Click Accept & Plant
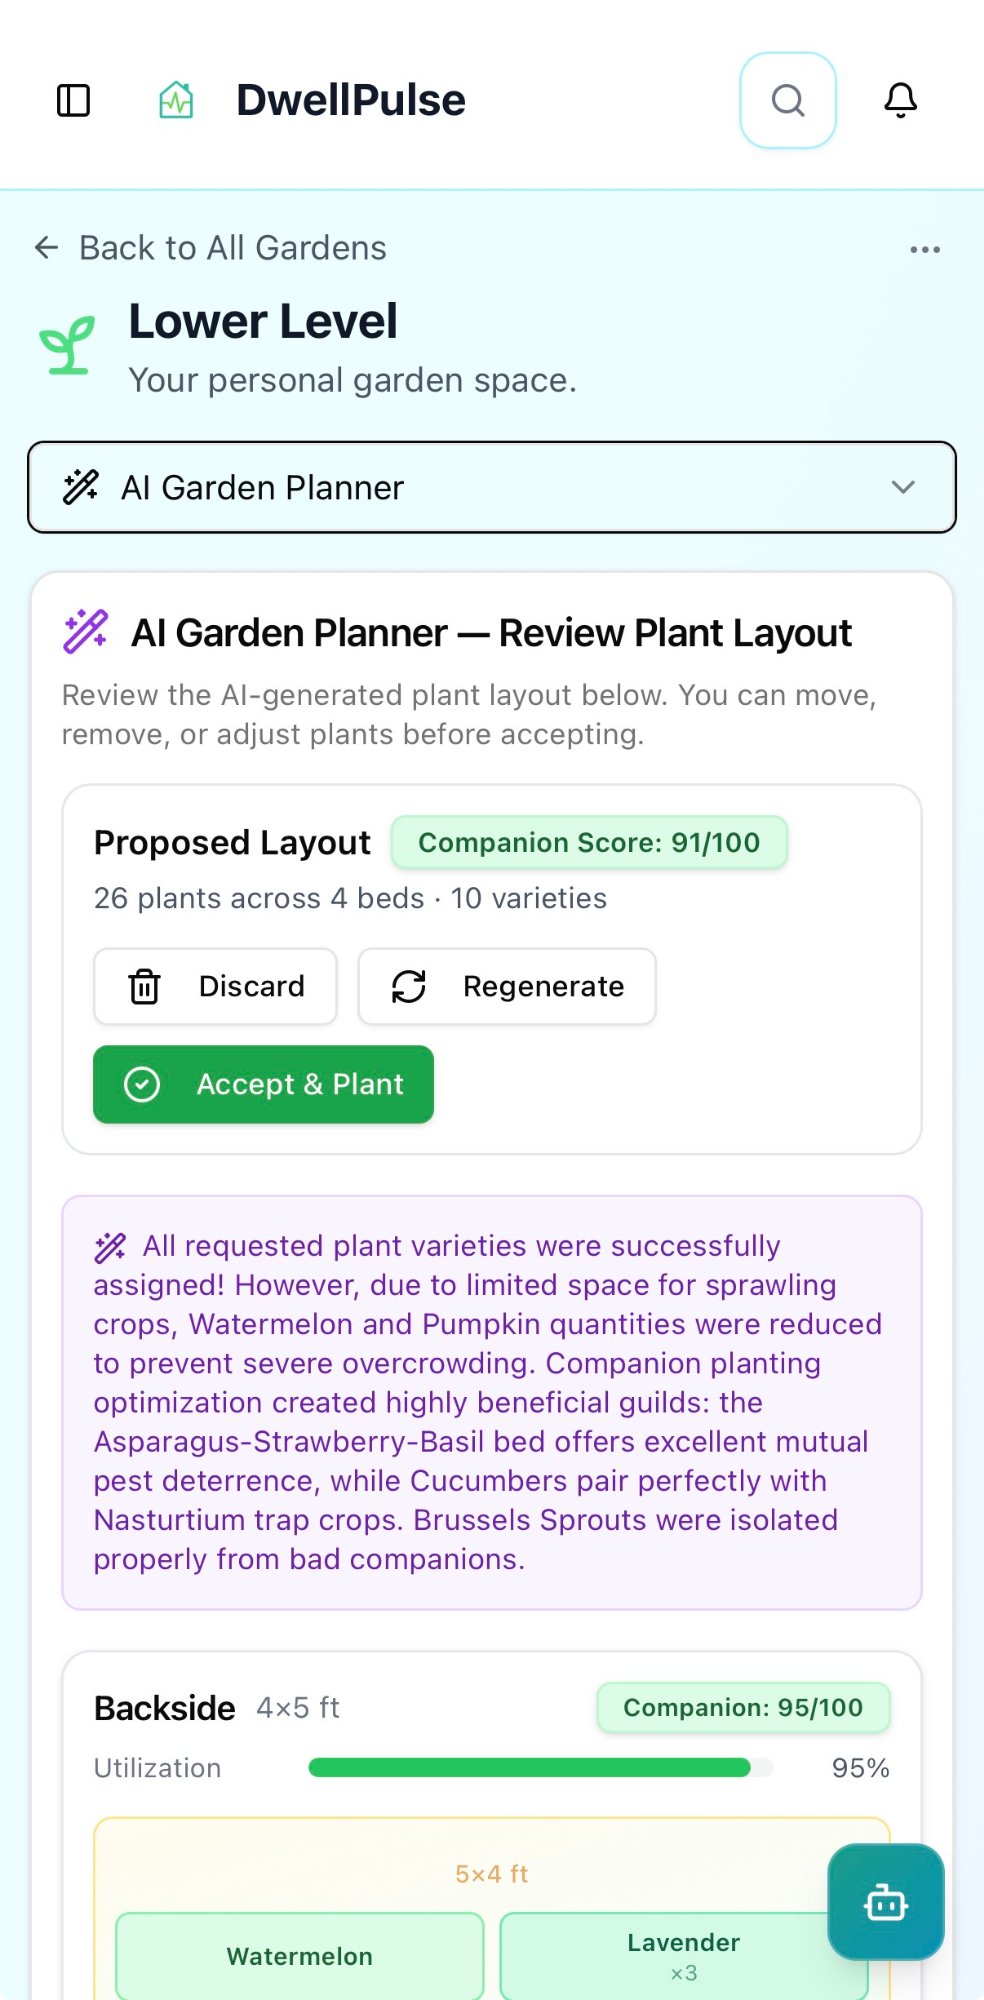984x2000 pixels. click(263, 1084)
